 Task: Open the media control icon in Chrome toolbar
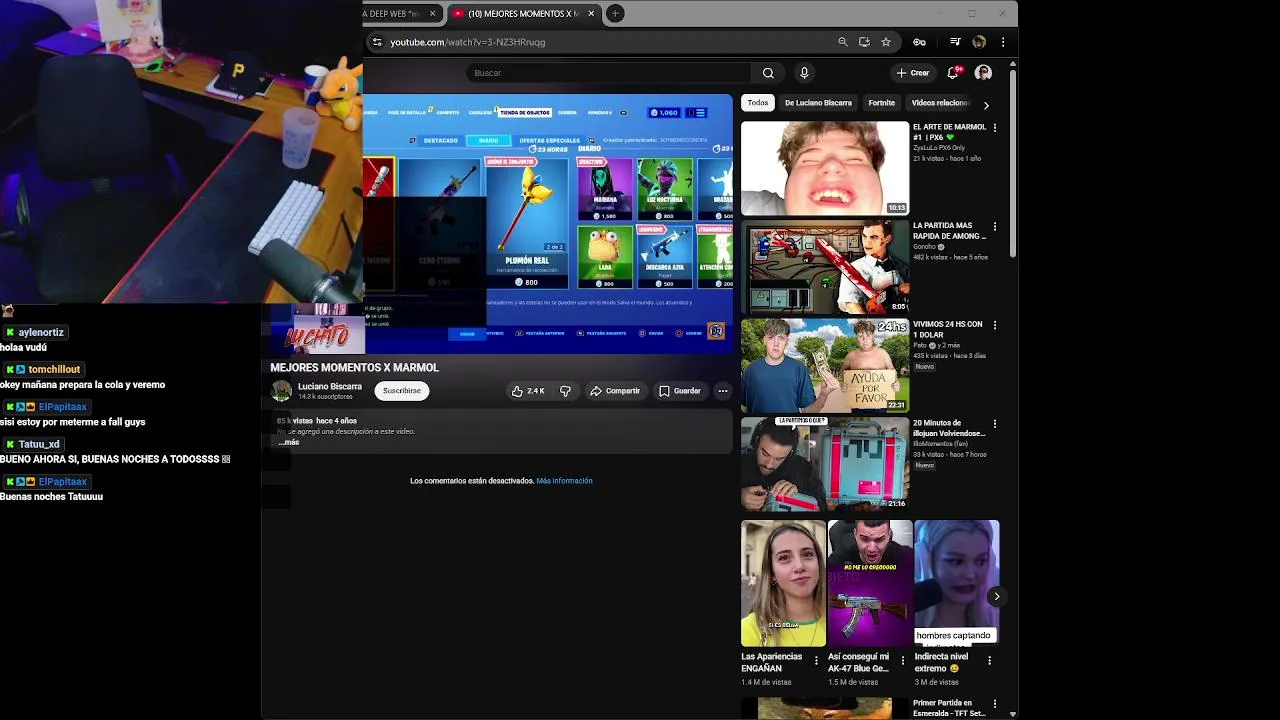(955, 42)
